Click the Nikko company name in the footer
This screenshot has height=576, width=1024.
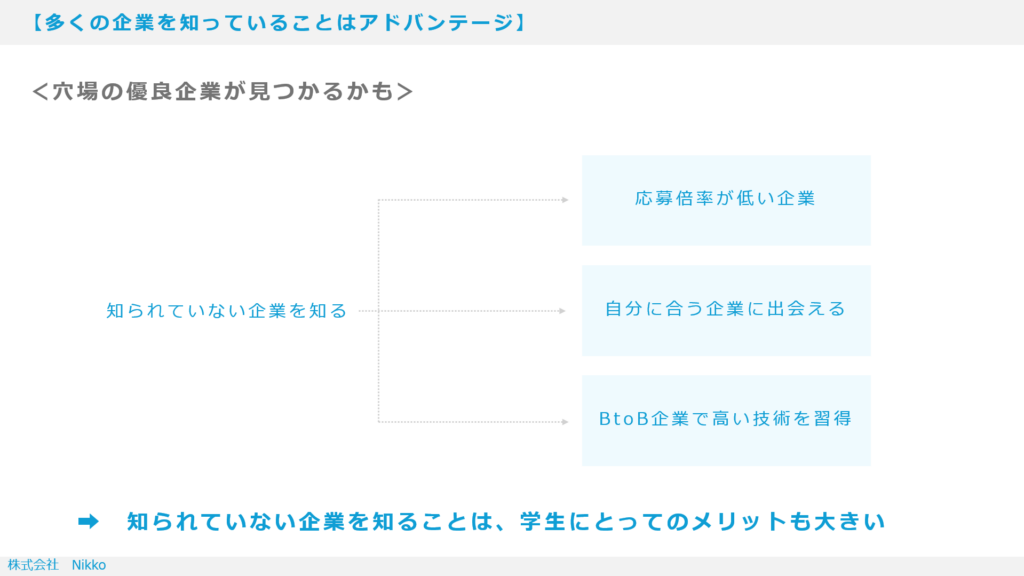pos(89,565)
